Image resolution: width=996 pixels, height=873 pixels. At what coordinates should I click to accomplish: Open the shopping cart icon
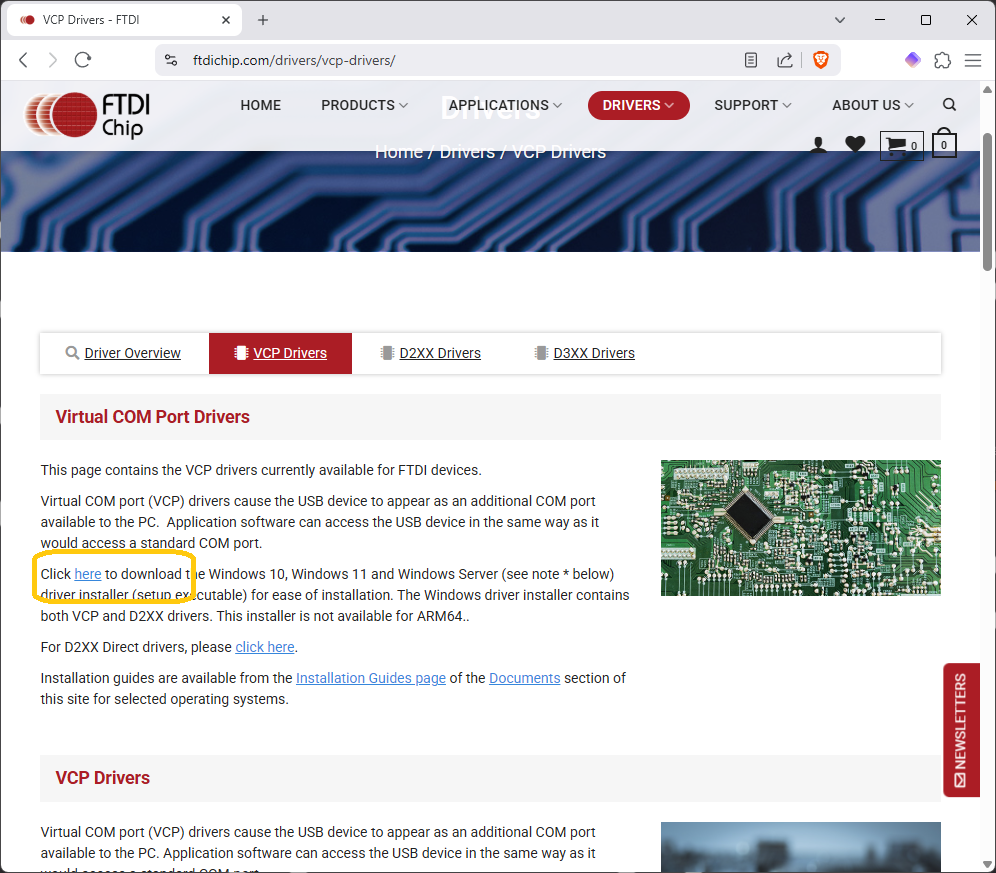[901, 146]
